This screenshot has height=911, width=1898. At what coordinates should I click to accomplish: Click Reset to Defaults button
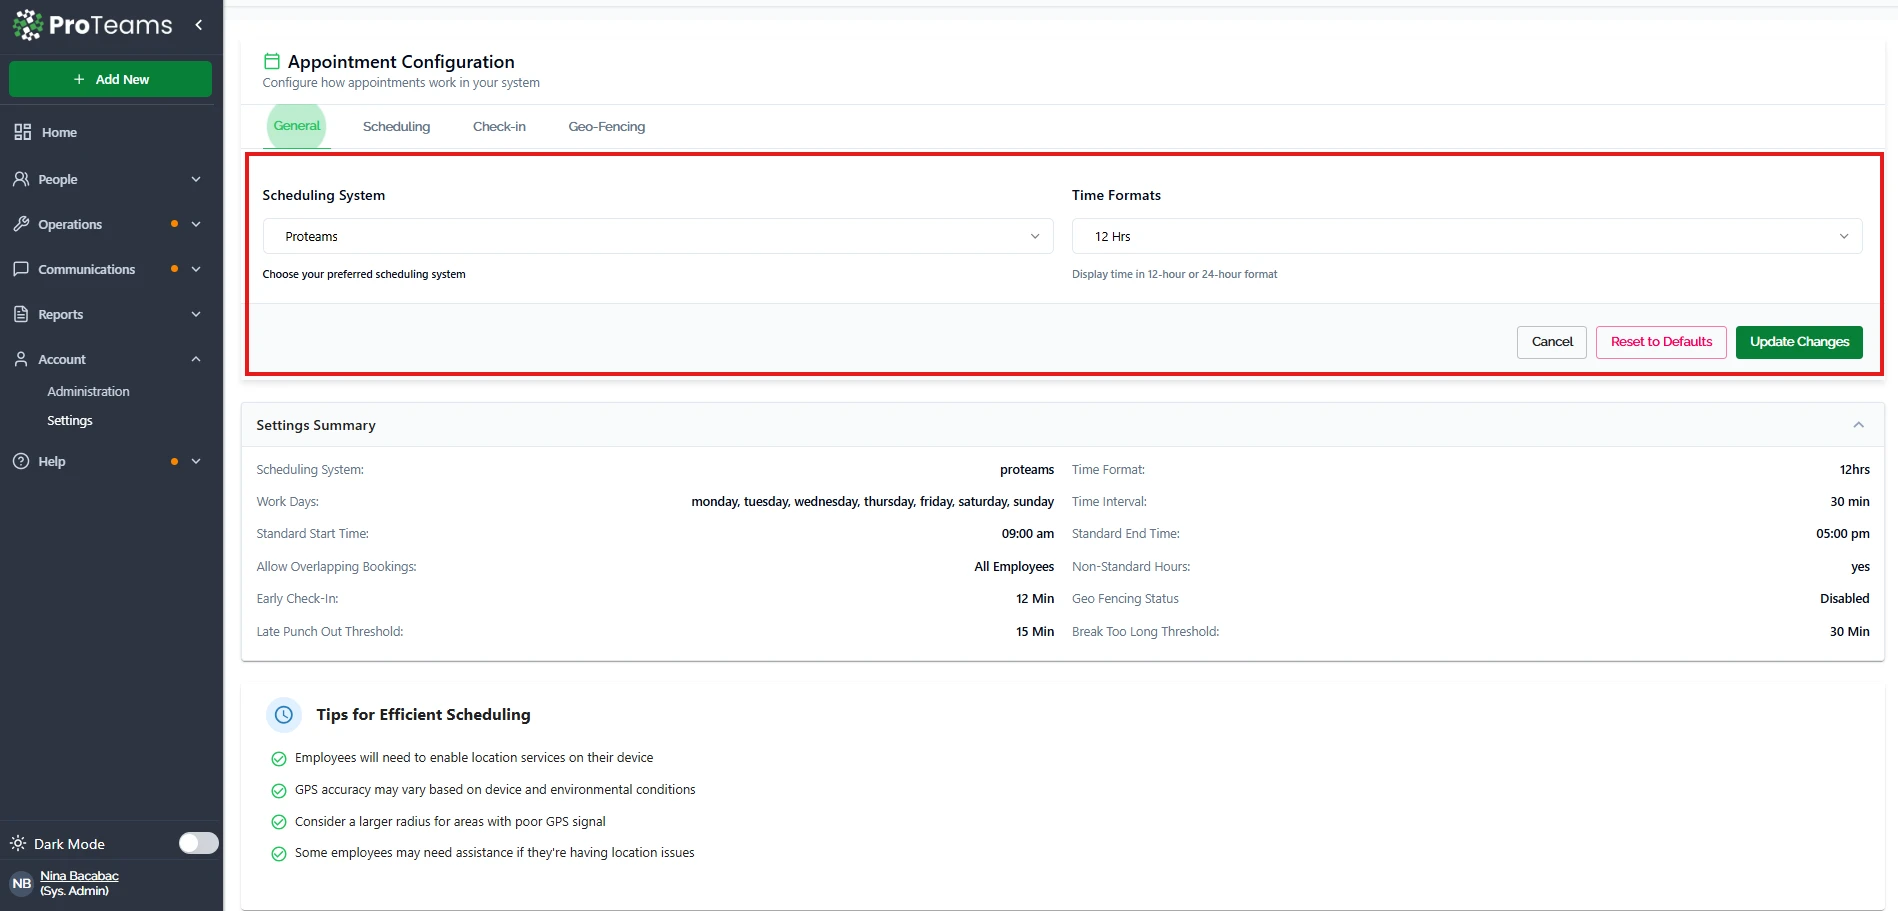pyautogui.click(x=1660, y=342)
